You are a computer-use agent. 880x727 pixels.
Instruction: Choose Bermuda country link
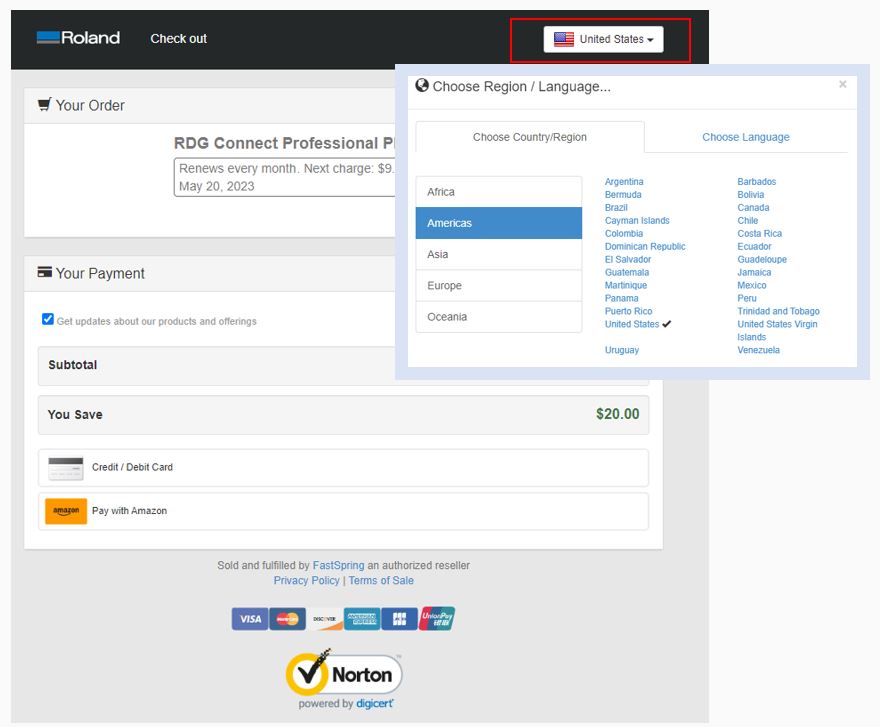click(623, 194)
